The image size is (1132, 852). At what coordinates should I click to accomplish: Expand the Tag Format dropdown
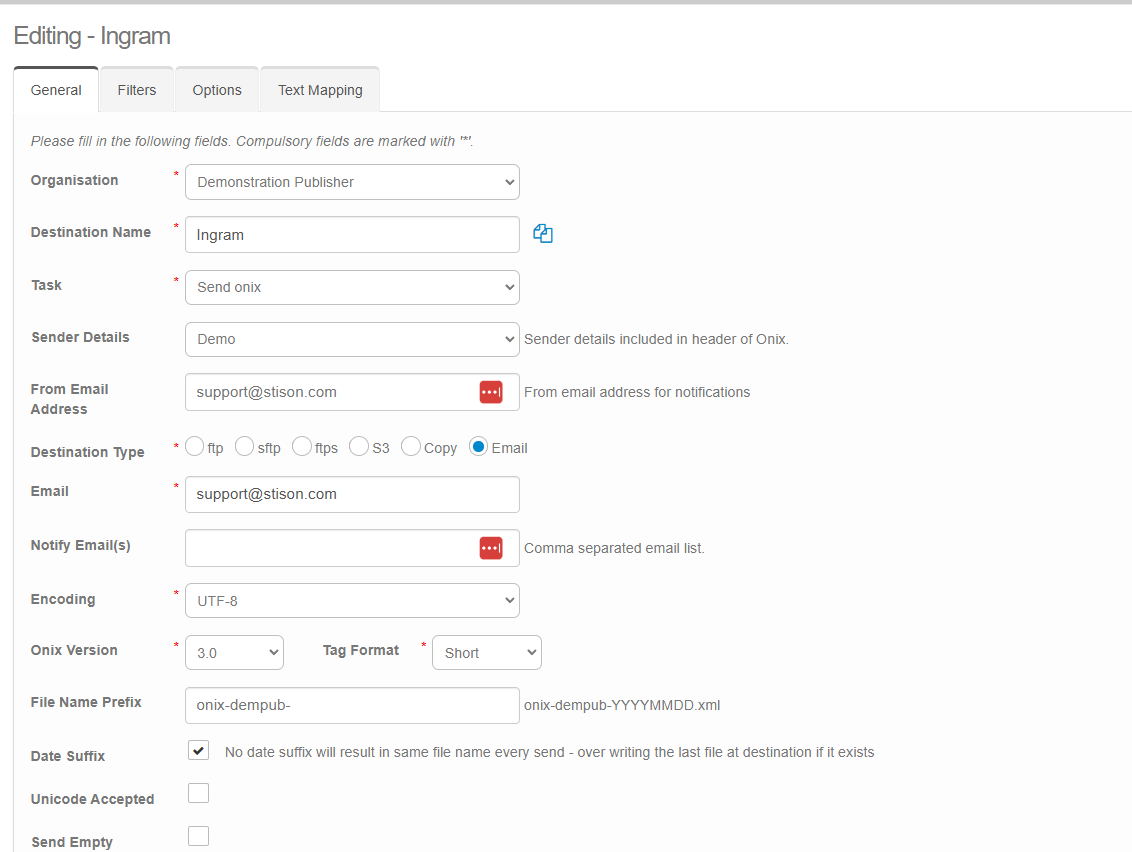coord(486,653)
